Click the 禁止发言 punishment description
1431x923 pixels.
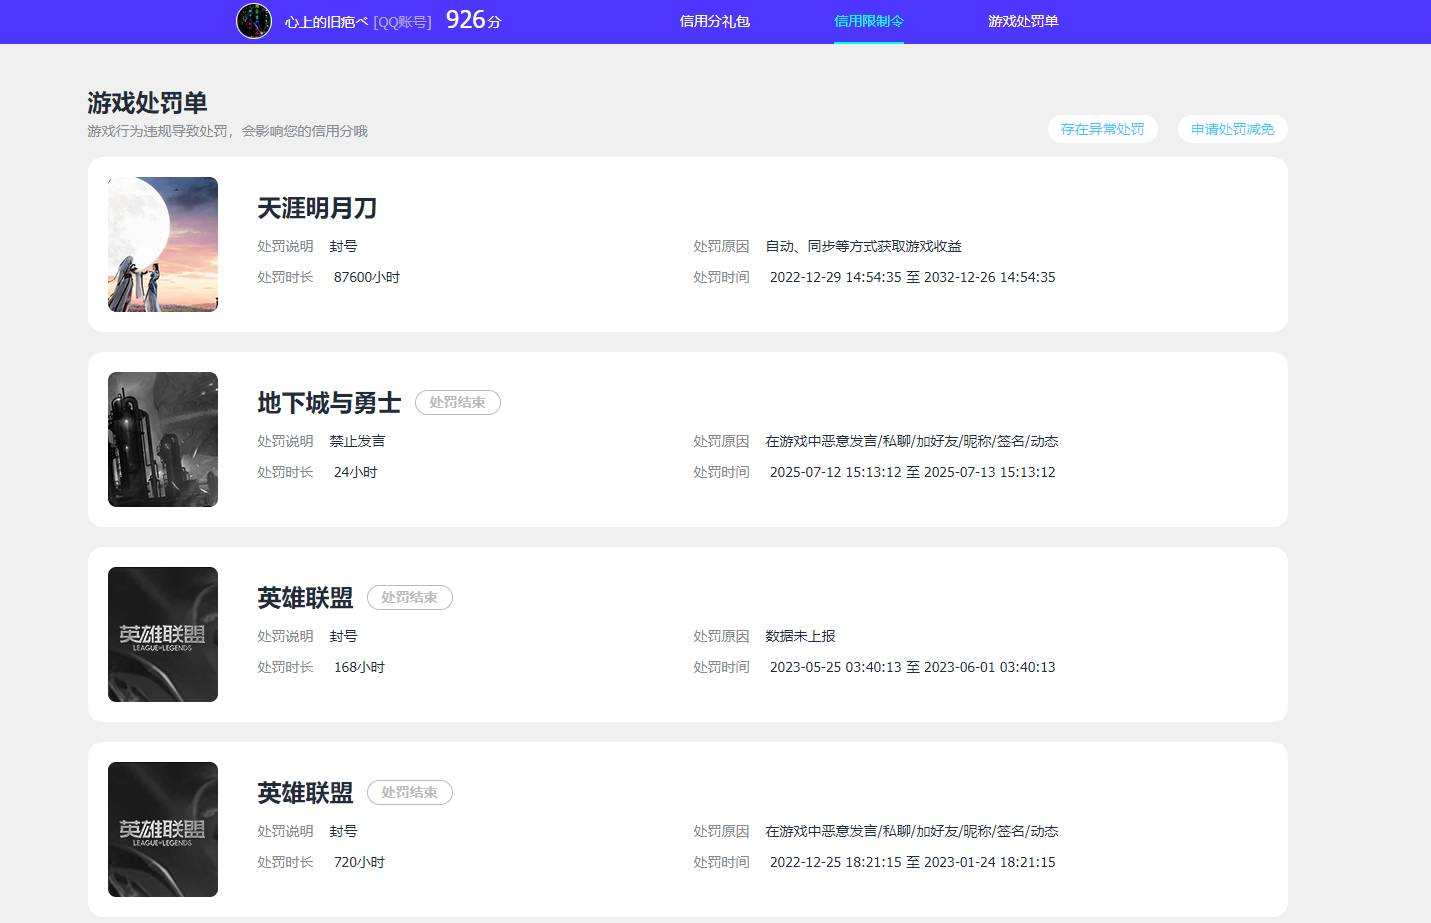(357, 441)
